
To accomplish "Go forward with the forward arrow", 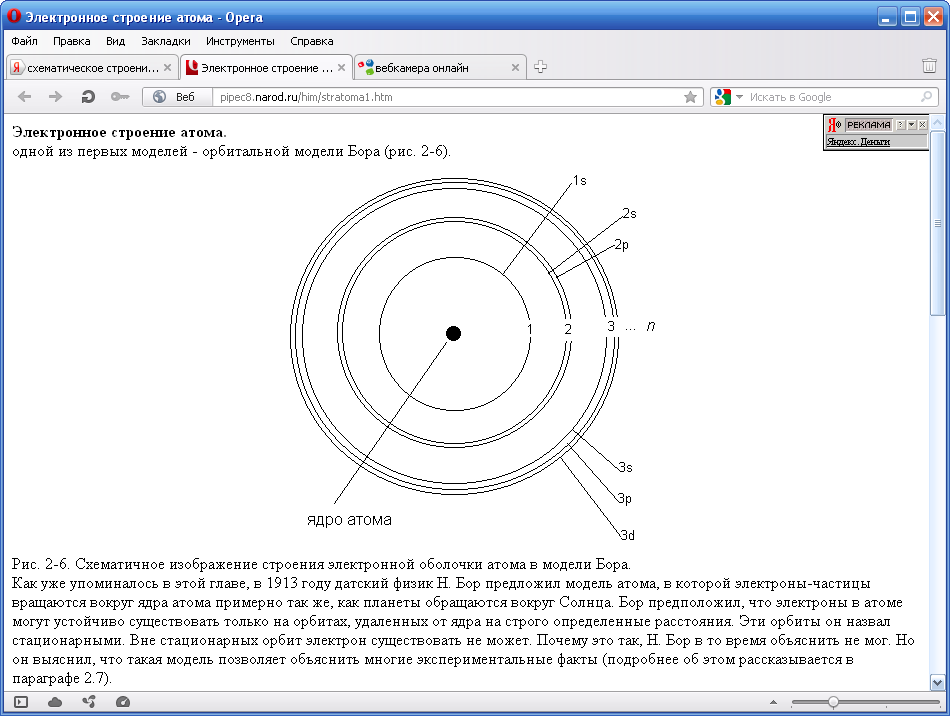I will click(55, 97).
